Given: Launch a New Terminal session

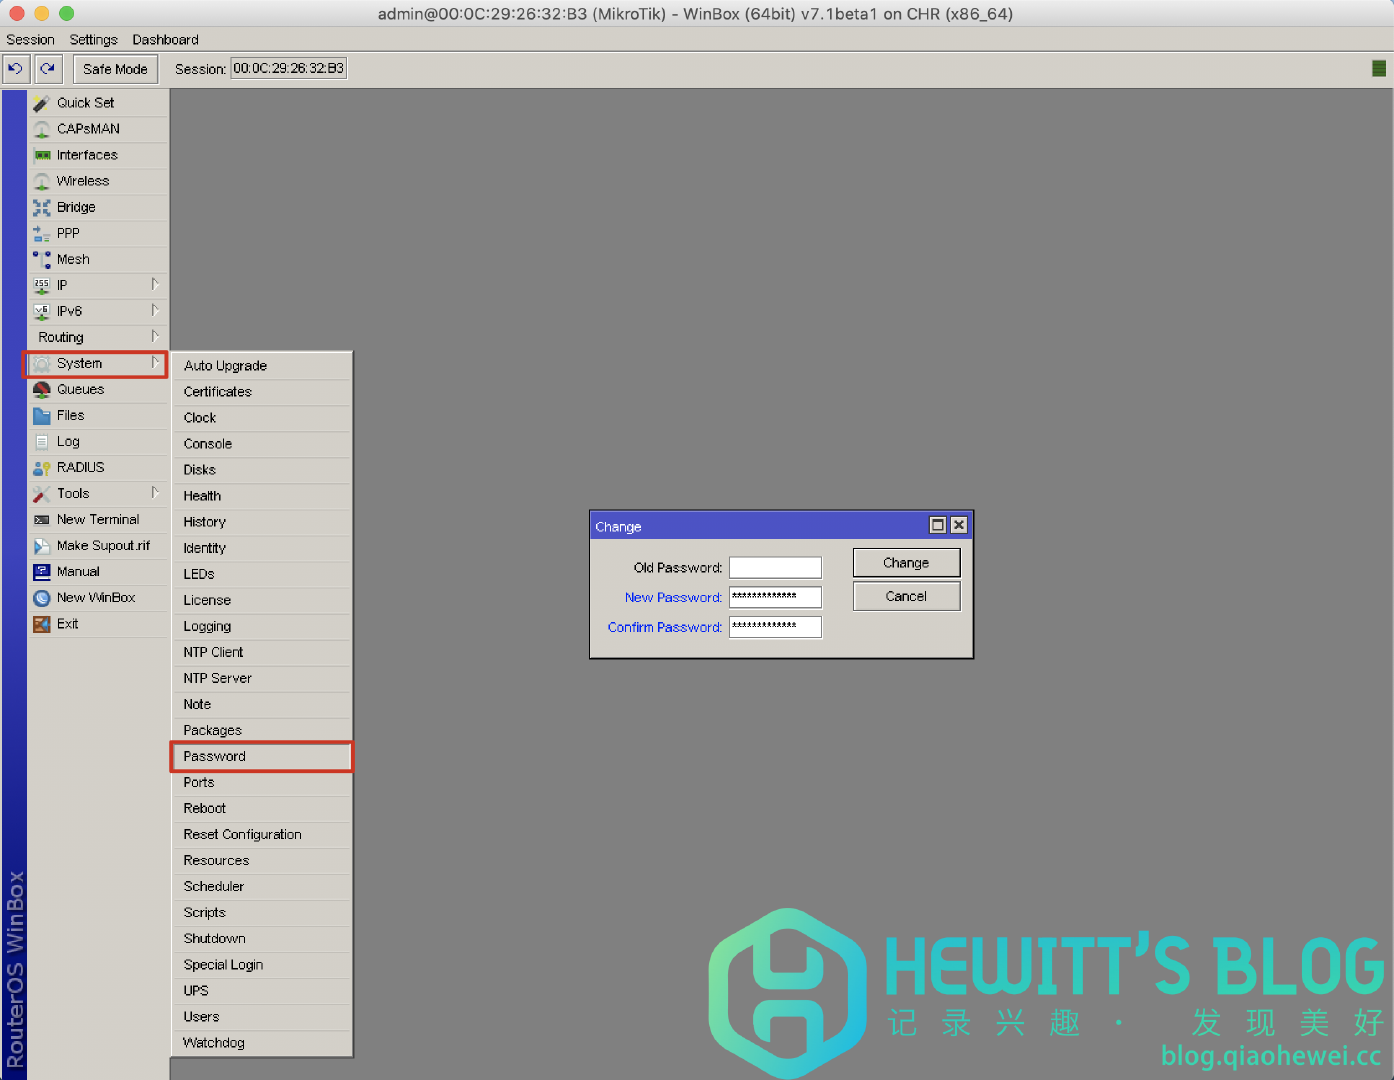Looking at the screenshot, I should pyautogui.click(x=96, y=519).
